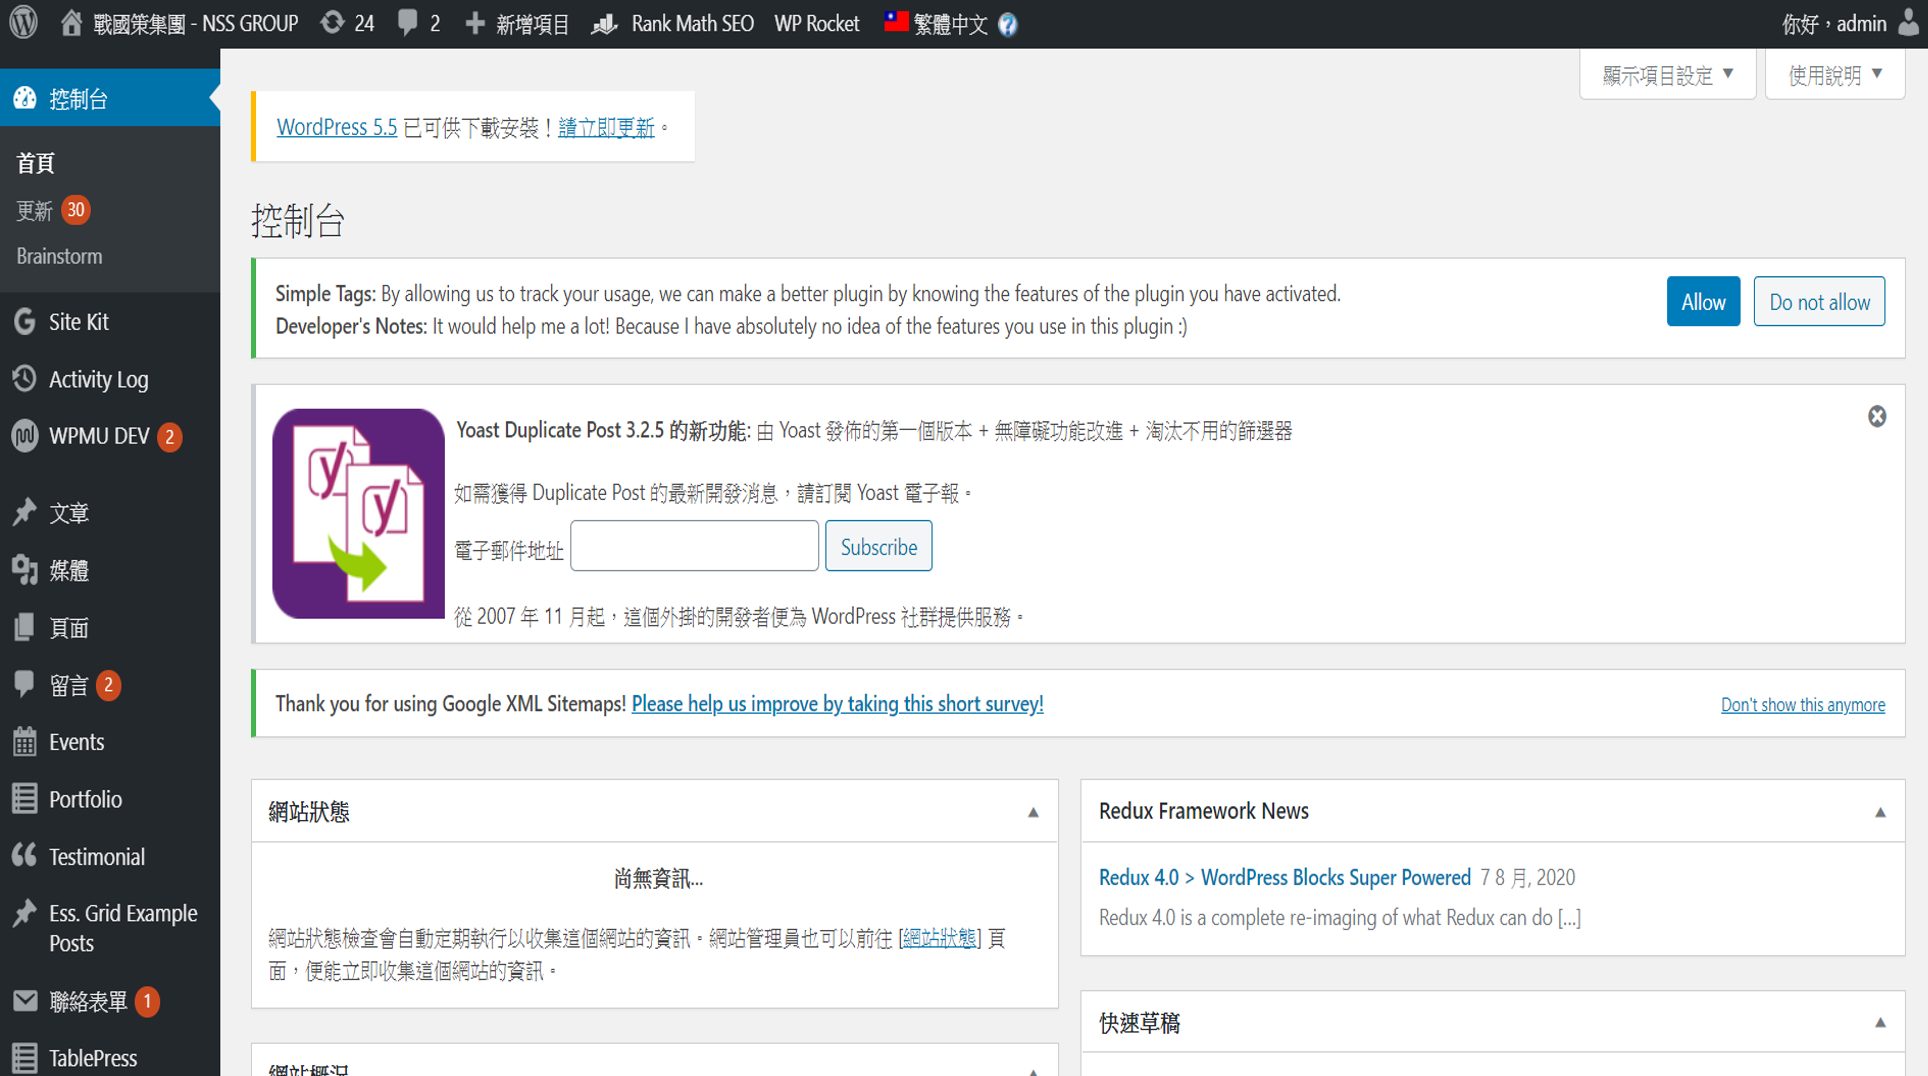Click the 電子郵件地址 input field

click(694, 546)
